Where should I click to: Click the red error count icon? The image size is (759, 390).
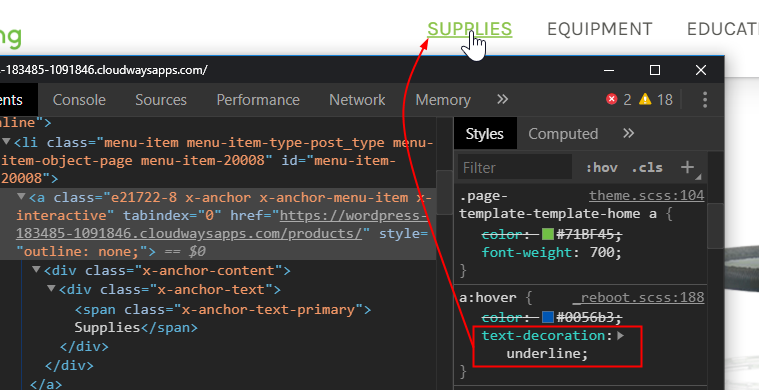pyautogui.click(x=612, y=99)
